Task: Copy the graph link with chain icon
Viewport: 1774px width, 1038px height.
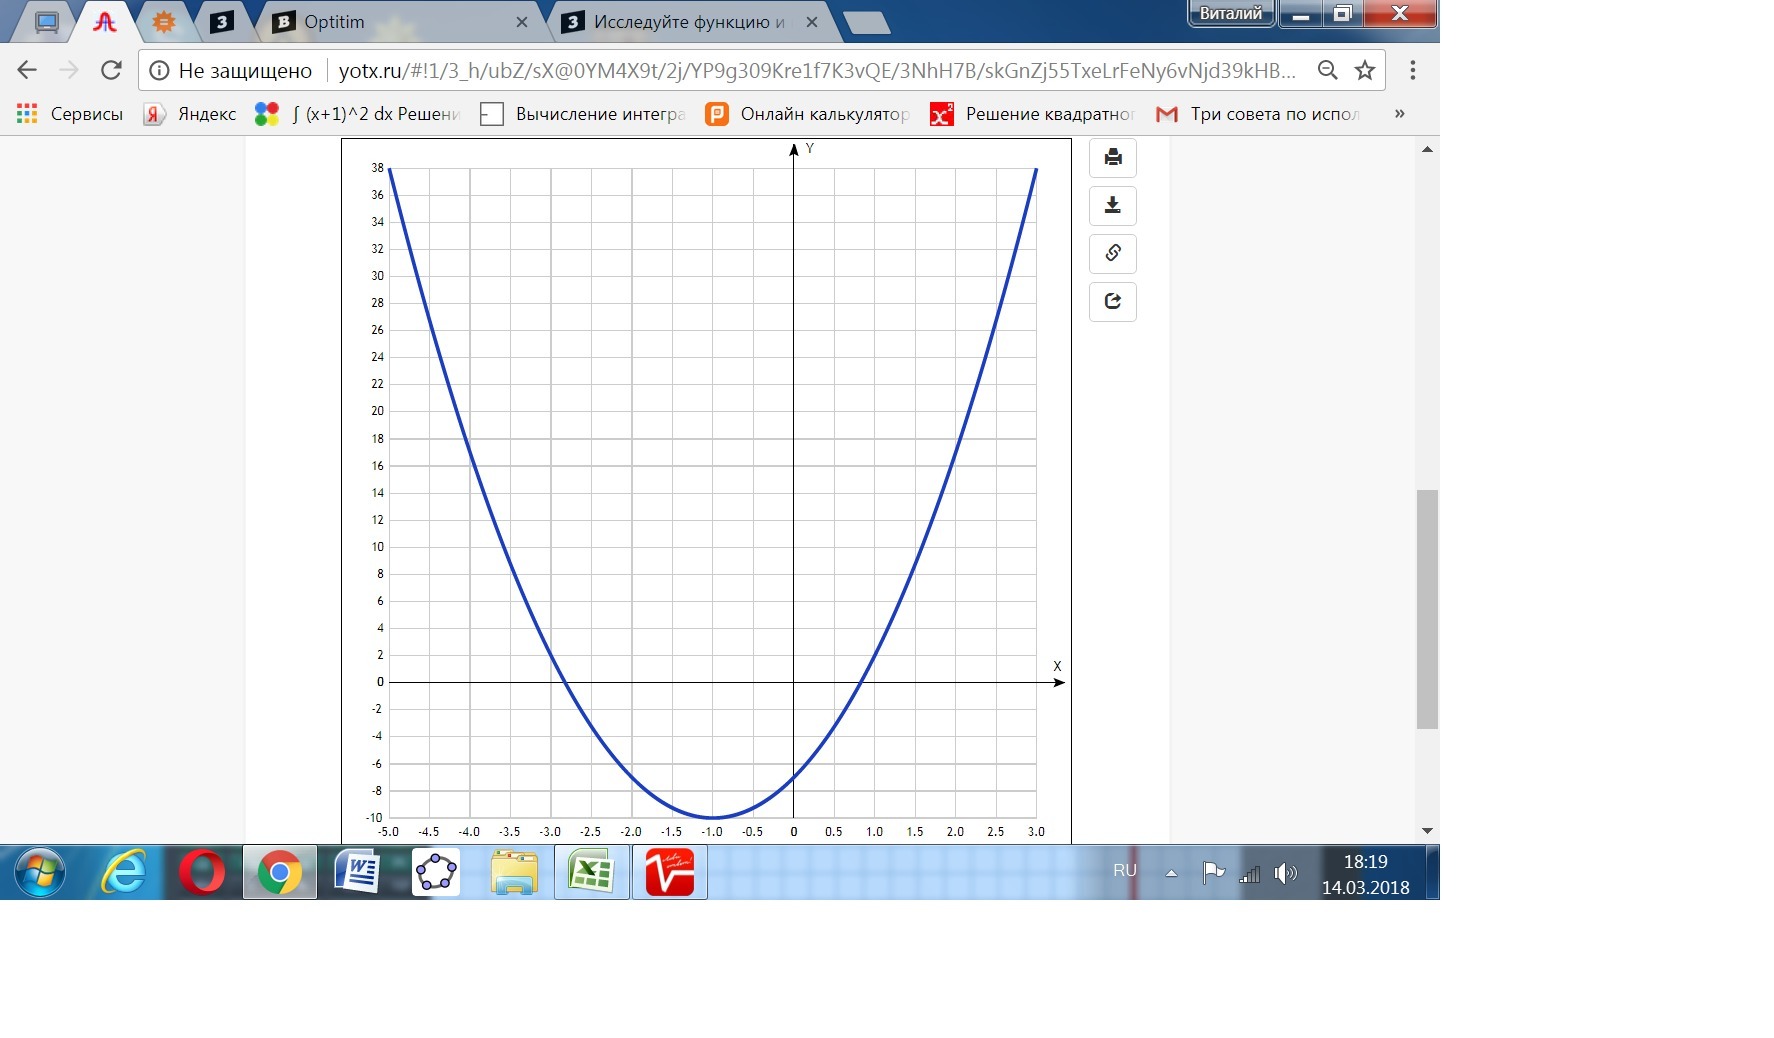Action: [x=1113, y=254]
